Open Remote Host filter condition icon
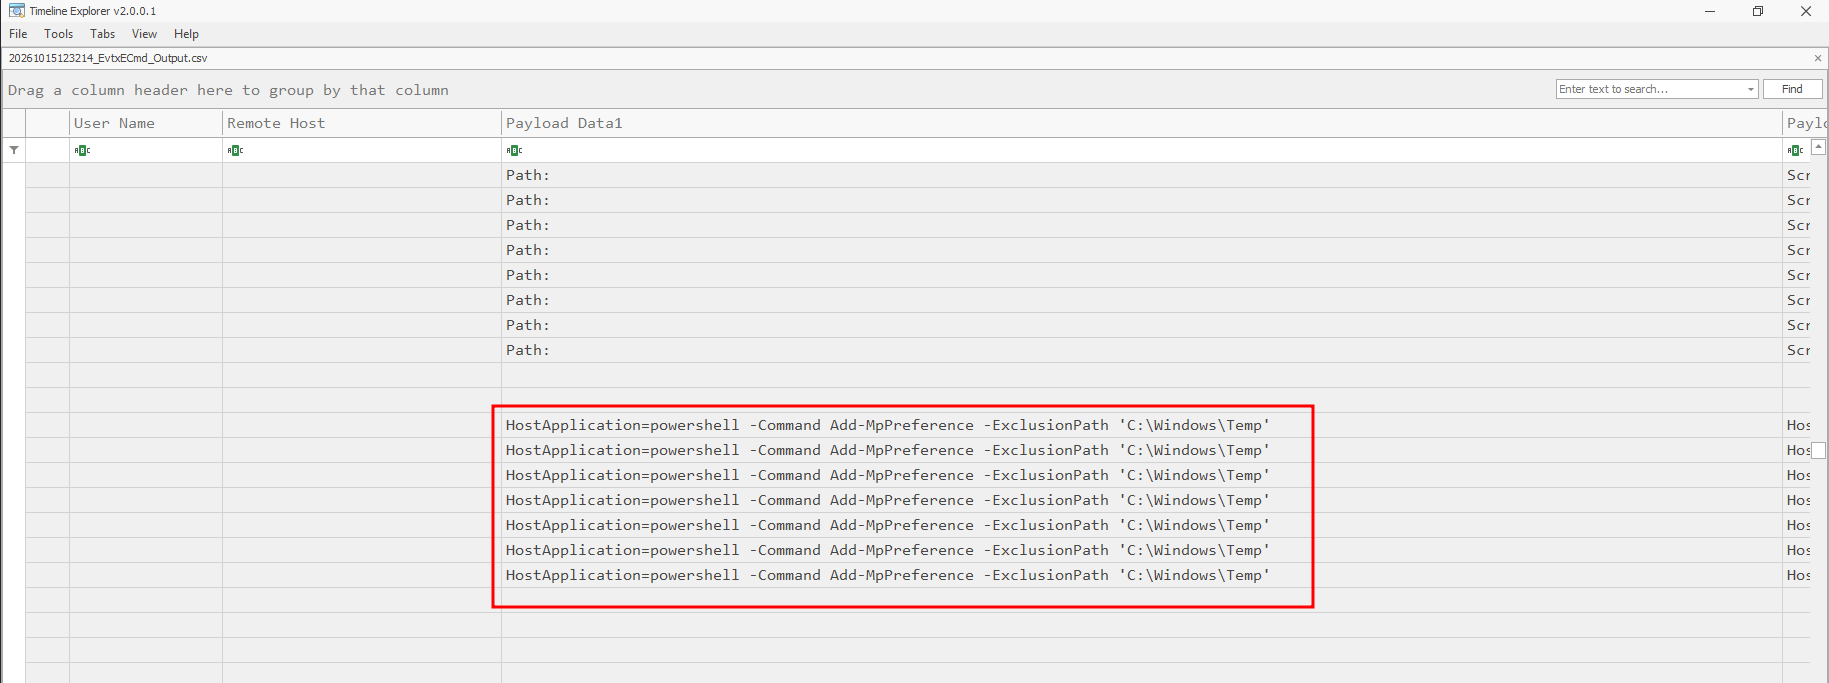This screenshot has height=683, width=1829. pos(235,150)
